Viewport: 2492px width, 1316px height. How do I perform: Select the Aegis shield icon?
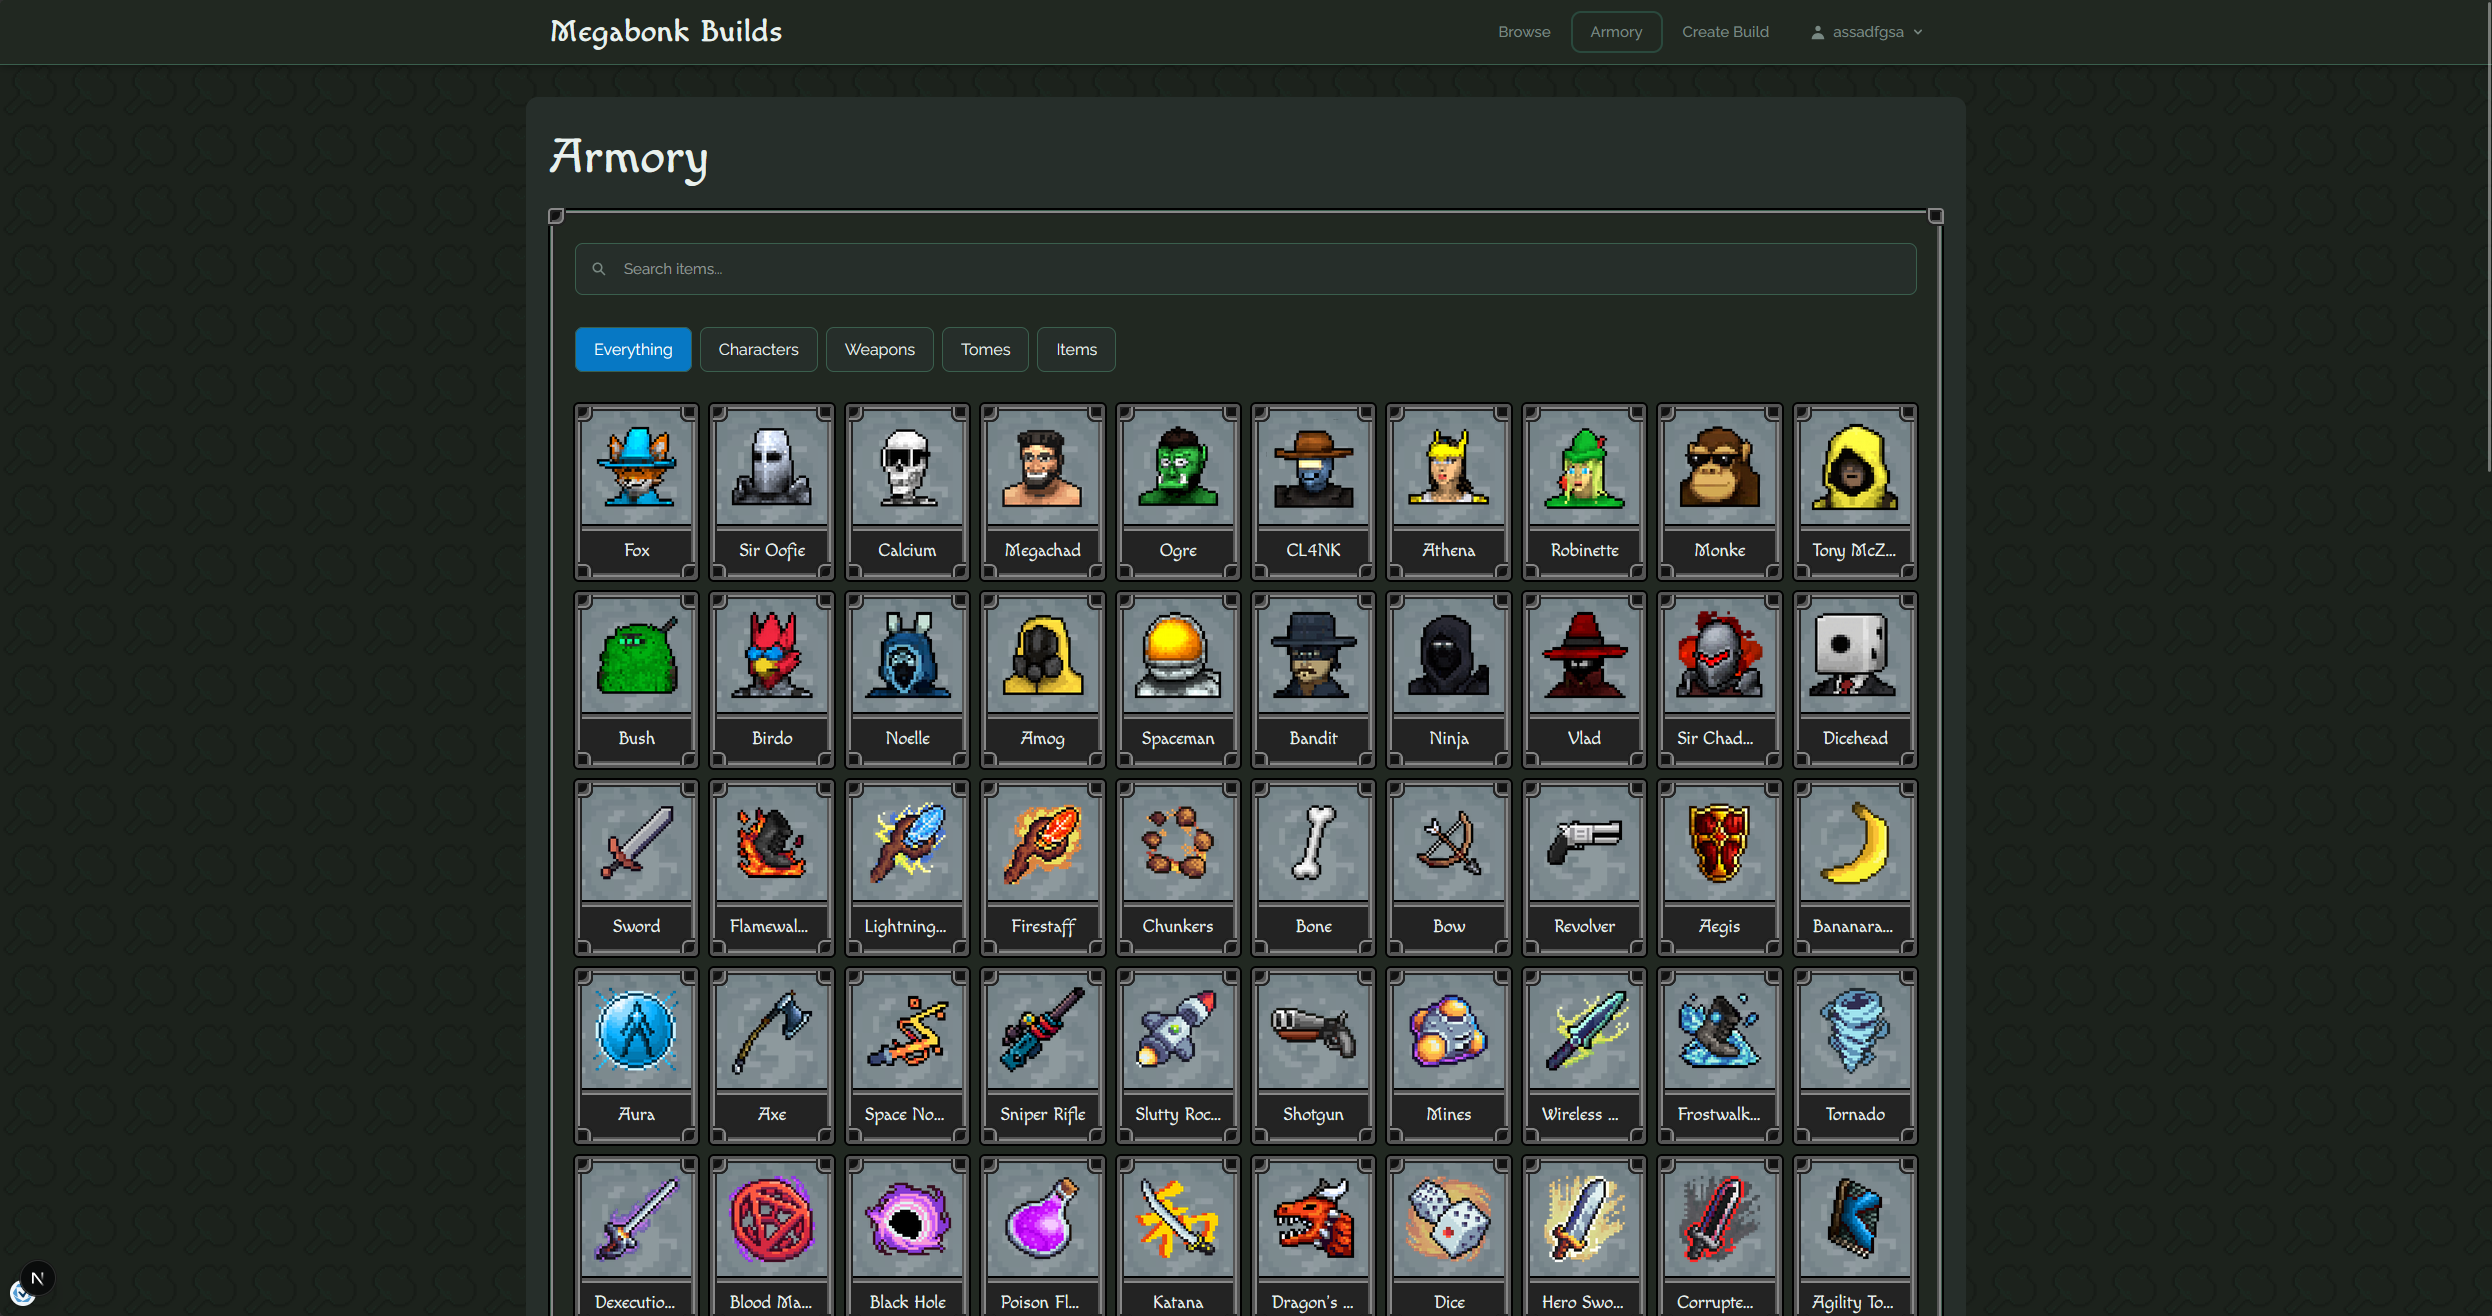pos(1719,844)
